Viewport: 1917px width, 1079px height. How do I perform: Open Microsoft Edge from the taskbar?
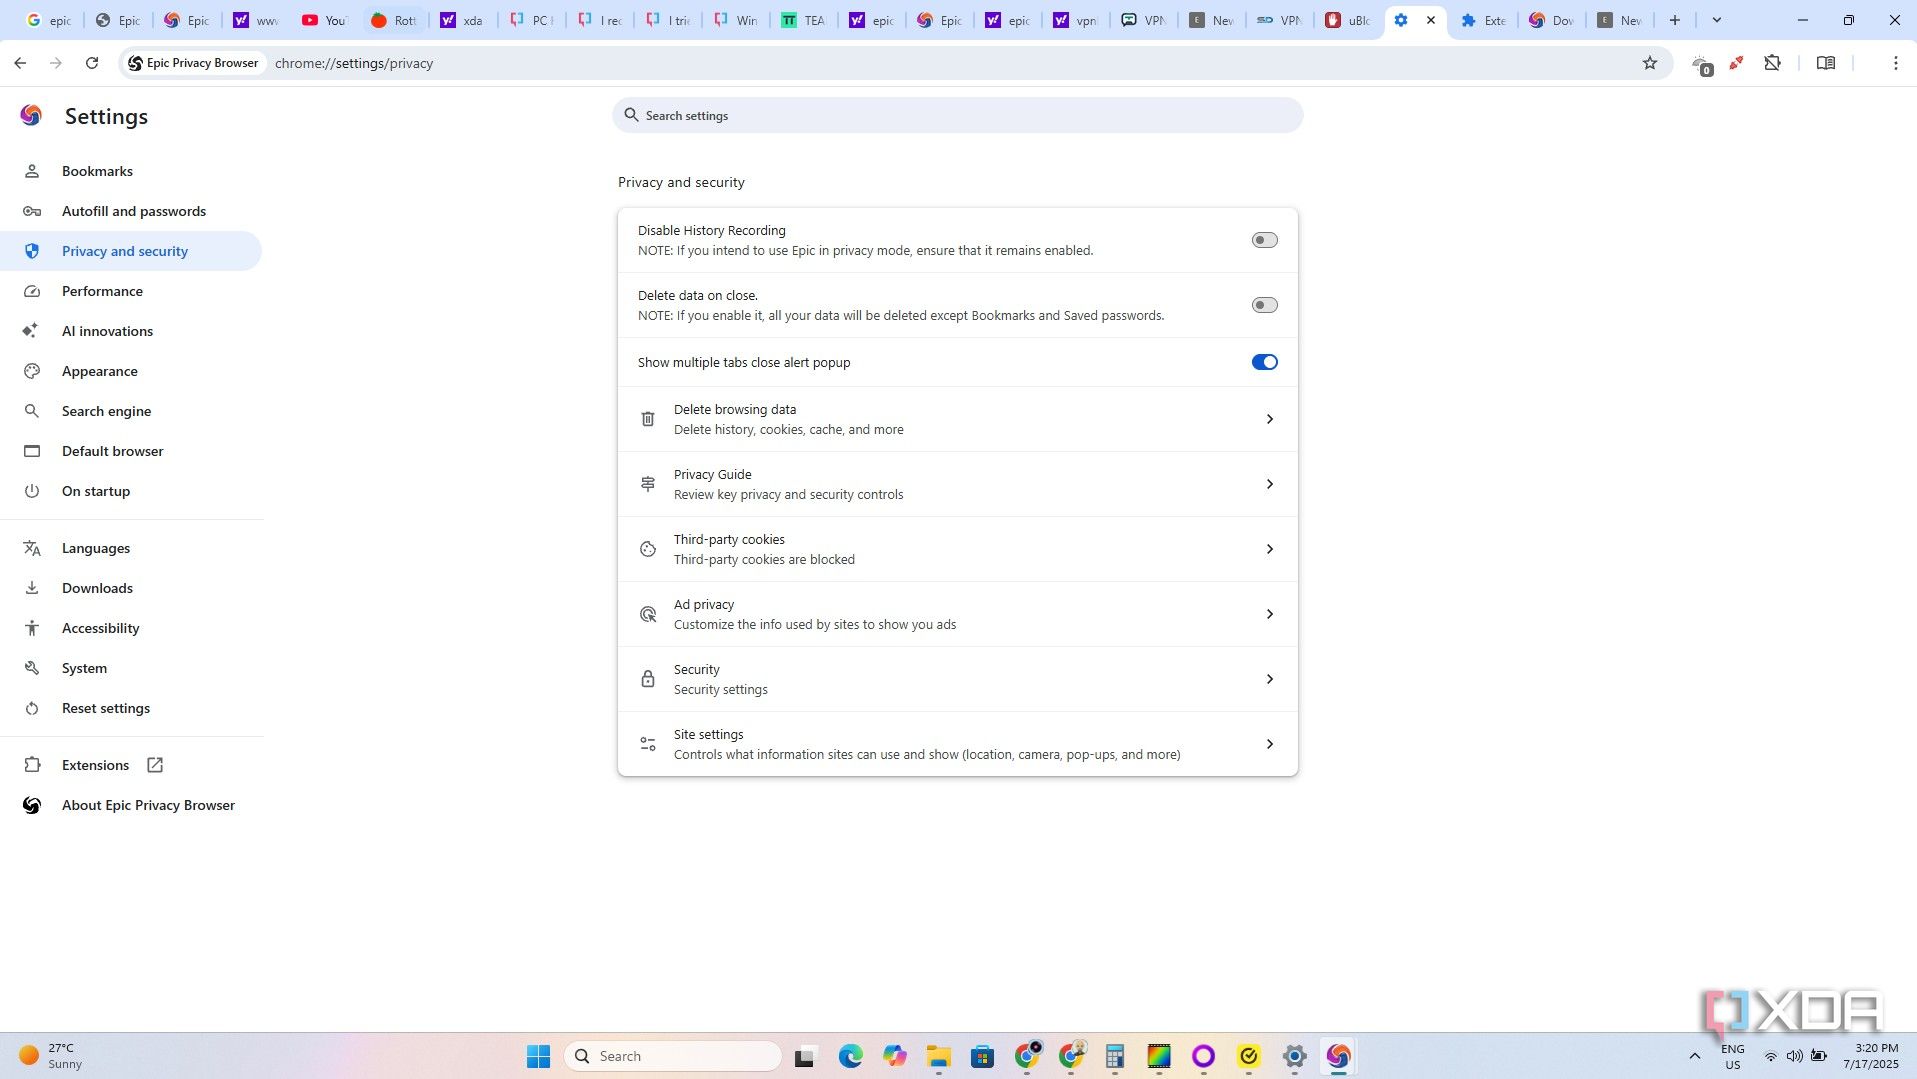(x=851, y=1056)
